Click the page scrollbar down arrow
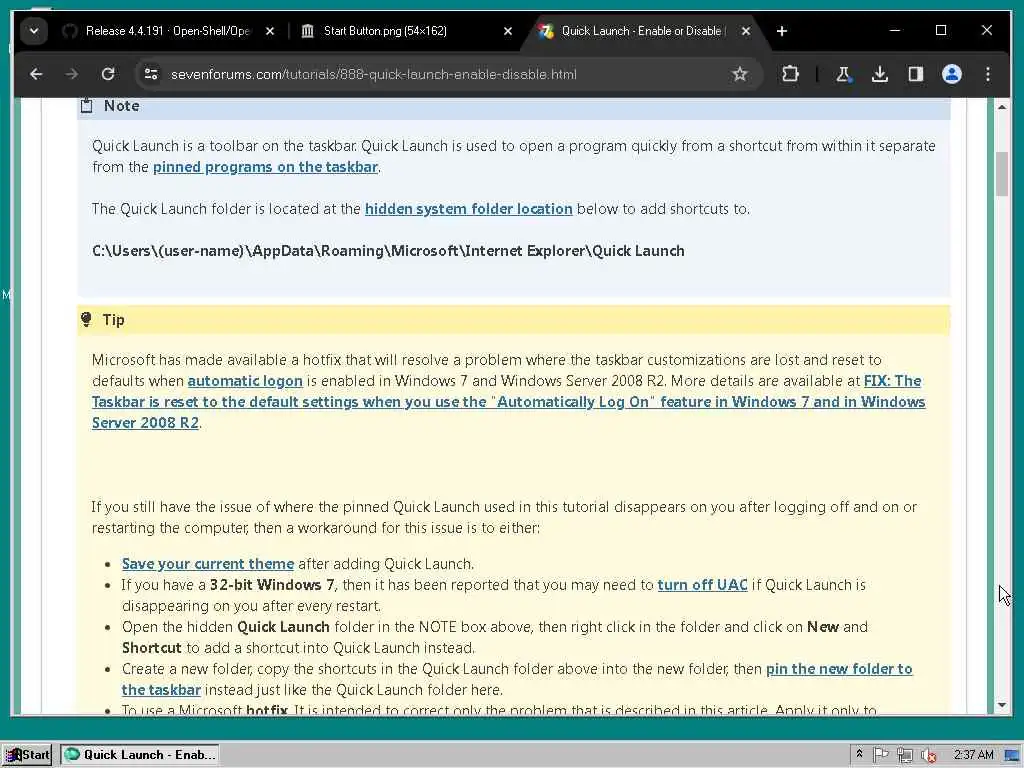Viewport: 1024px width, 768px height. 1002,705
